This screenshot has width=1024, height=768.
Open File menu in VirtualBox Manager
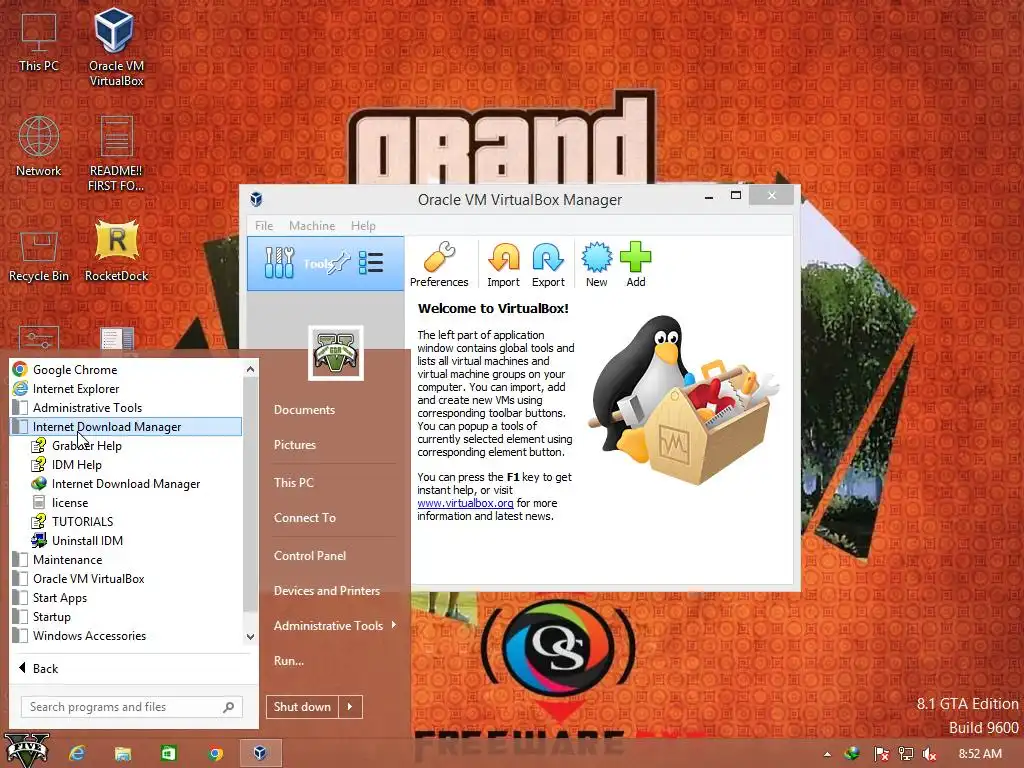(x=264, y=225)
